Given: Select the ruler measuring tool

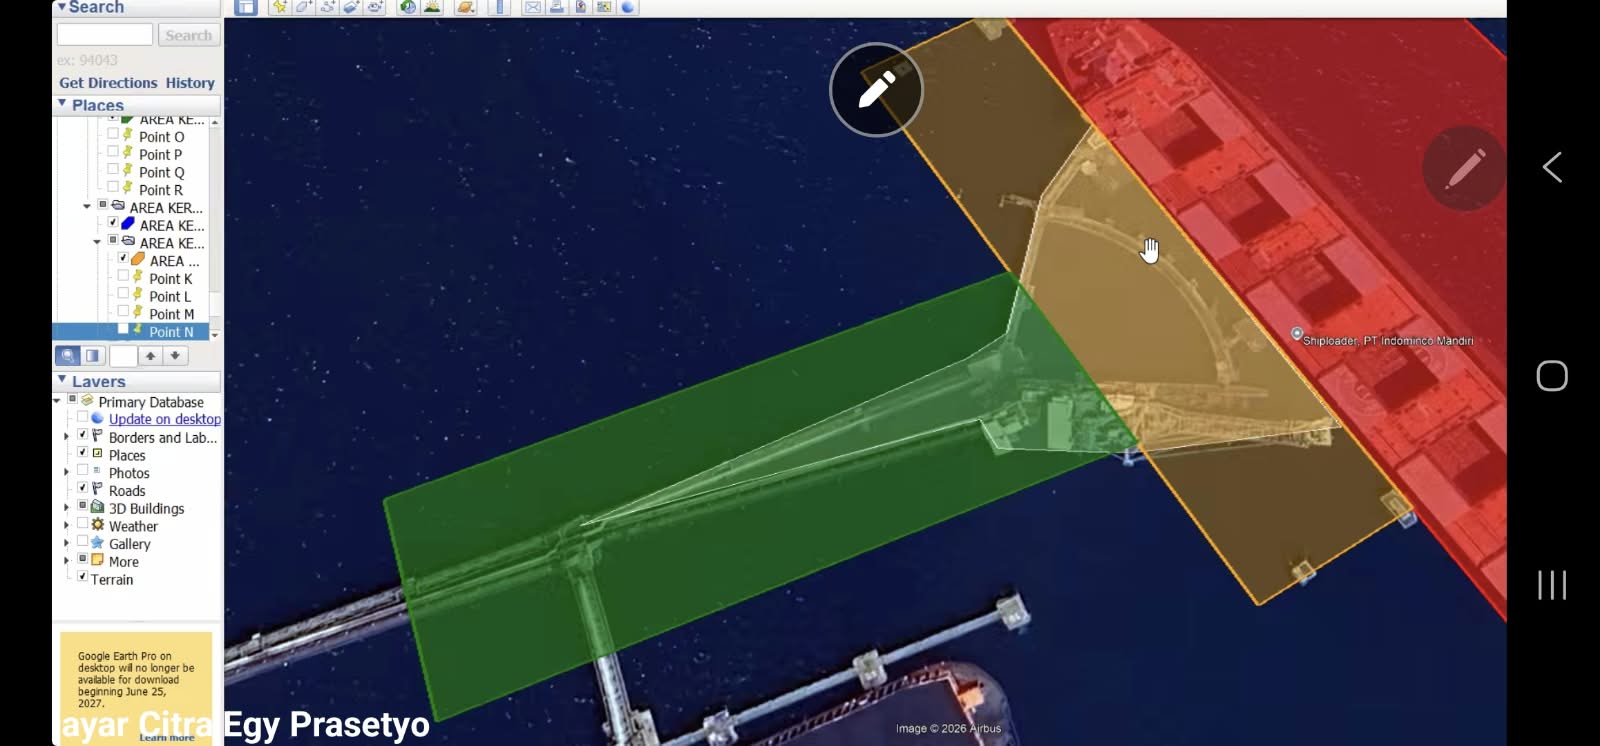Looking at the screenshot, I should pyautogui.click(x=500, y=7).
